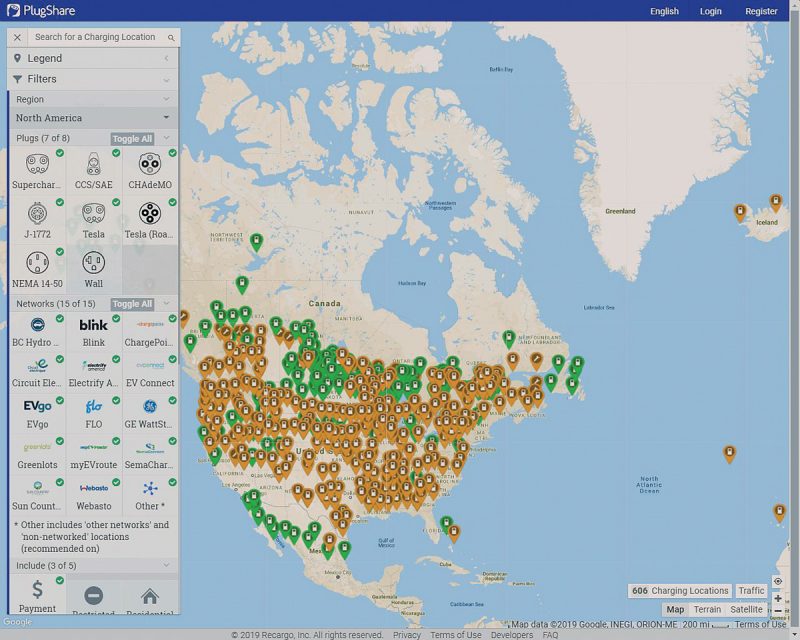The width and height of the screenshot is (800, 640).
Task: Click the Electrify America network logo
Action: pos(93,365)
